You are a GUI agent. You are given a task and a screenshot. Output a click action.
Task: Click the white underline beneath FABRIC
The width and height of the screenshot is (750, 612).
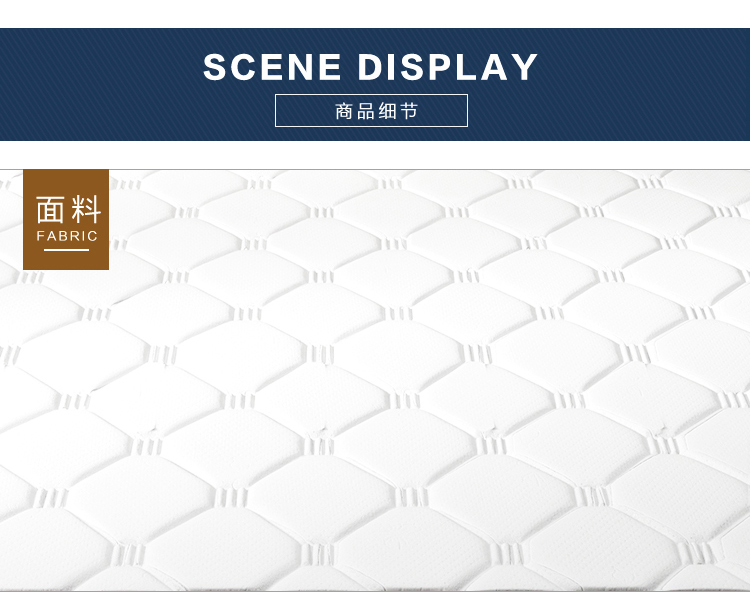coord(66,250)
